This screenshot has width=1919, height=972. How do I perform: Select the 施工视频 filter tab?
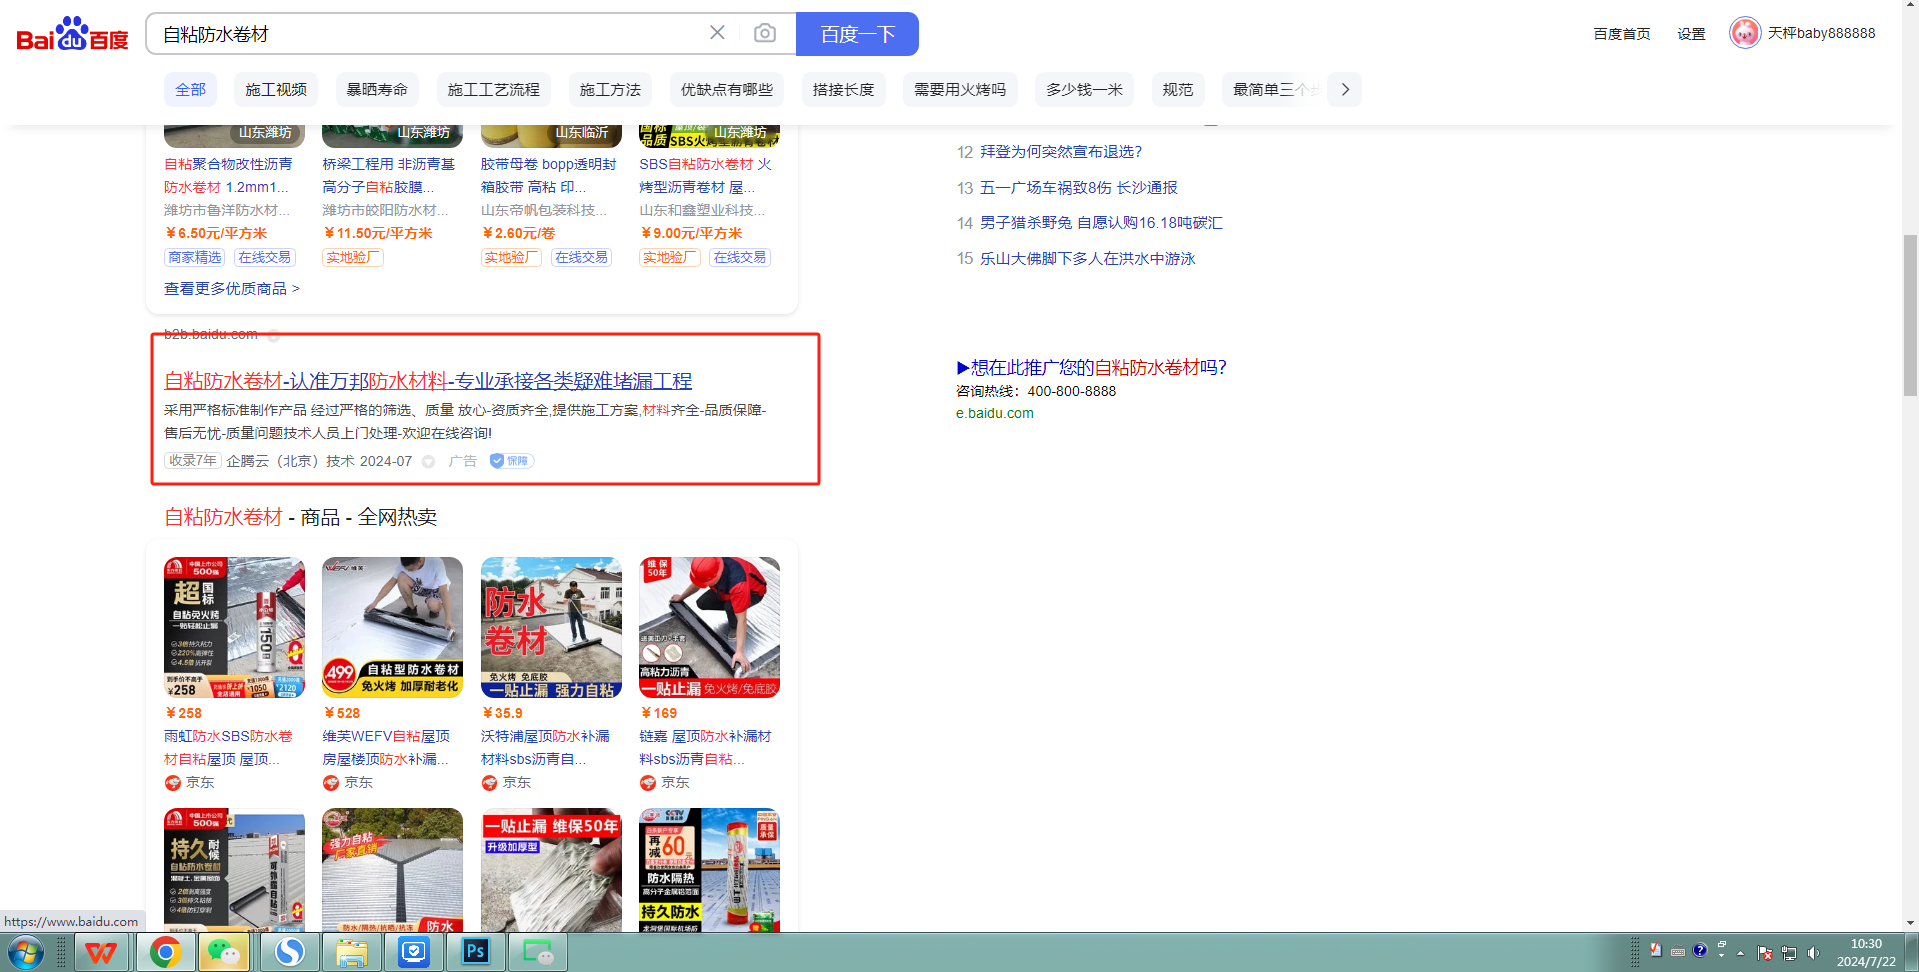pos(276,89)
